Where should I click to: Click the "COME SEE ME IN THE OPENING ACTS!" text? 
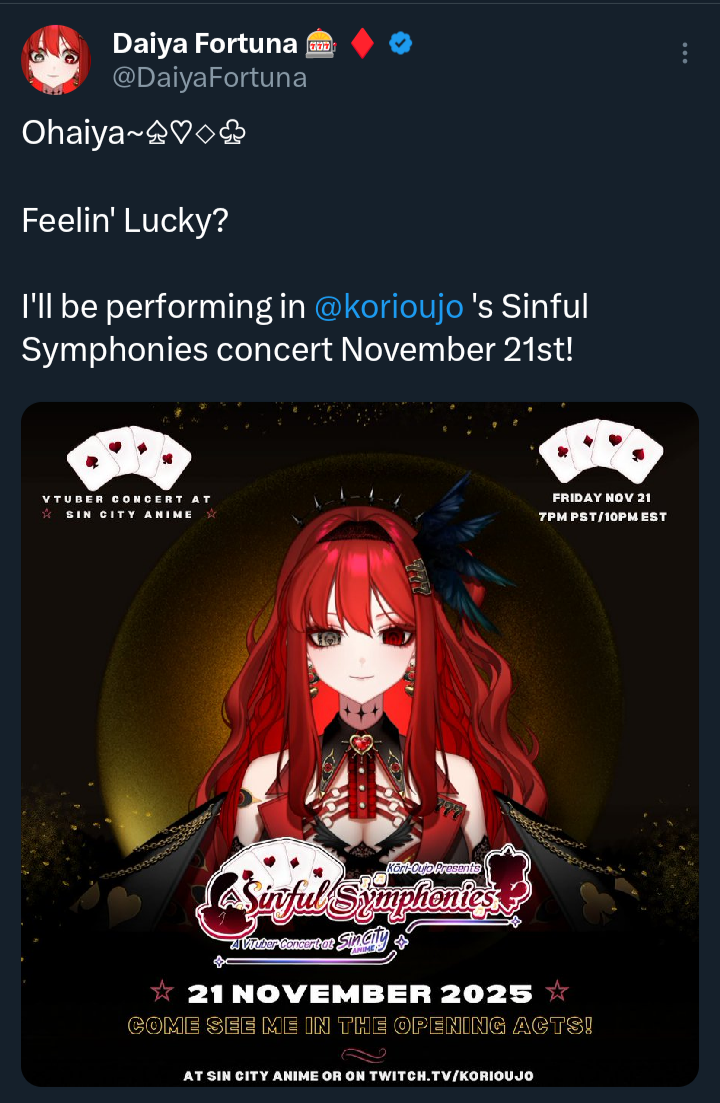[360, 1026]
